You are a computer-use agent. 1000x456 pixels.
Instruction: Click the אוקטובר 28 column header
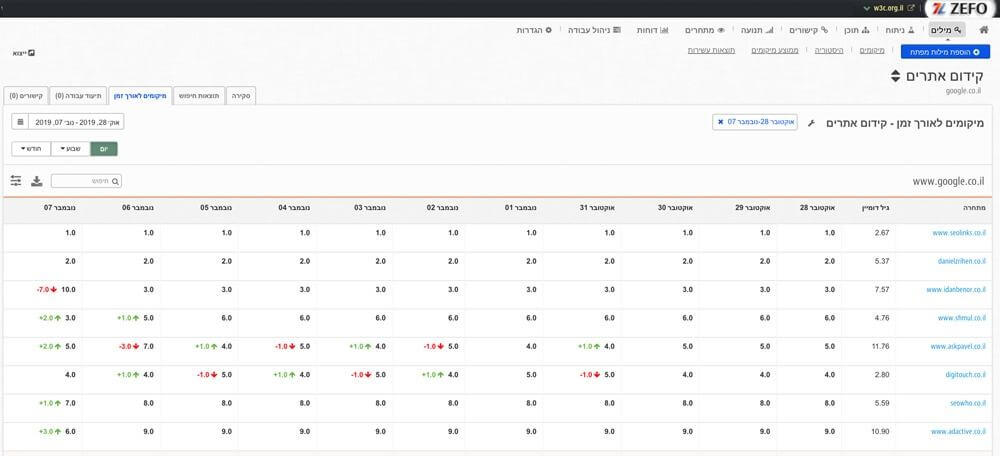(816, 208)
